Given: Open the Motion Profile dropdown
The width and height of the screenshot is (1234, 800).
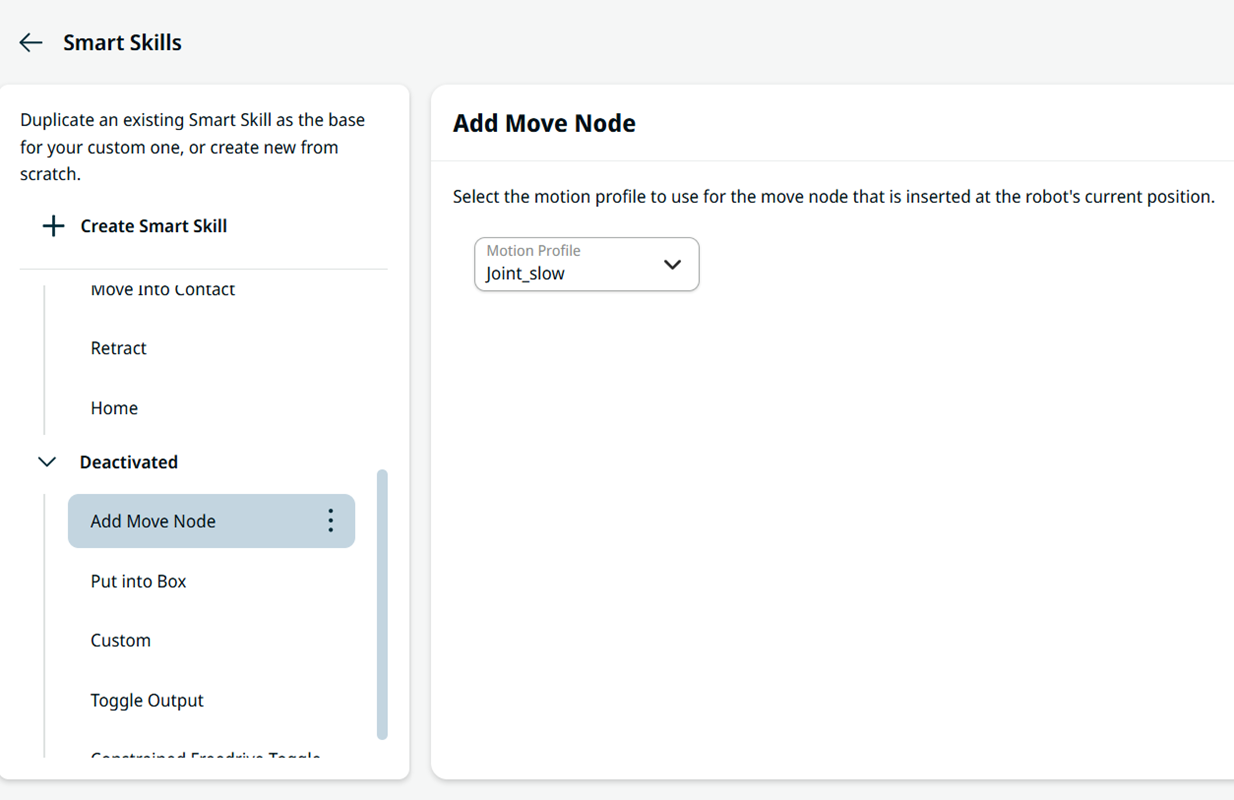Looking at the screenshot, I should coord(586,264).
